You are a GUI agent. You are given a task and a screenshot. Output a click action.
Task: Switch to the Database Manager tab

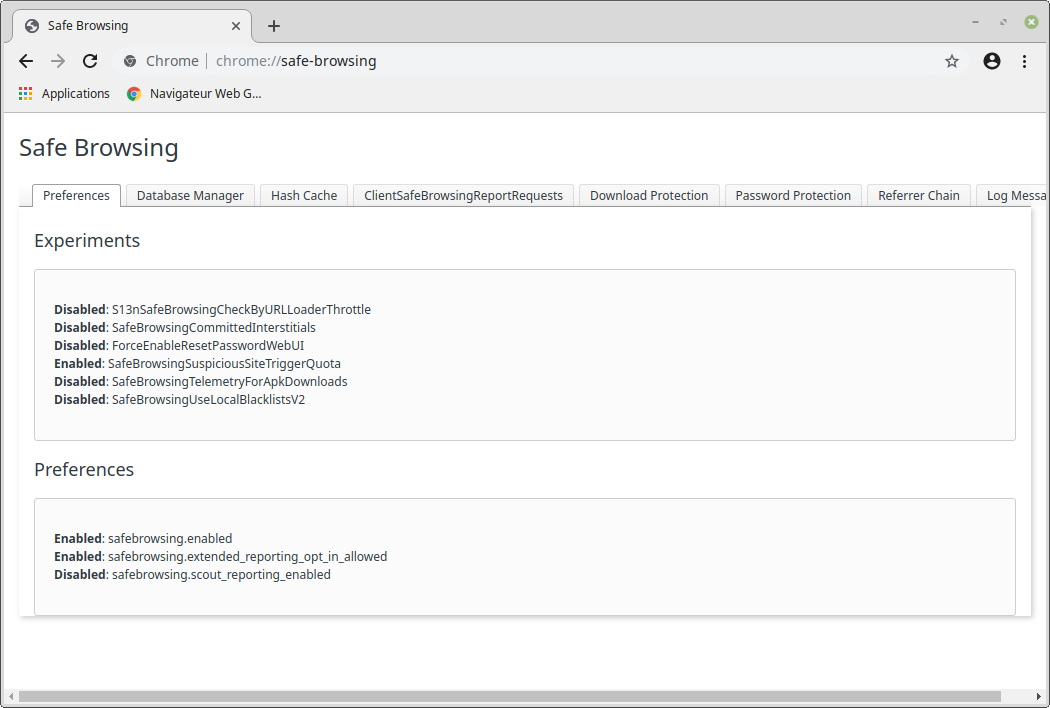[x=190, y=196]
